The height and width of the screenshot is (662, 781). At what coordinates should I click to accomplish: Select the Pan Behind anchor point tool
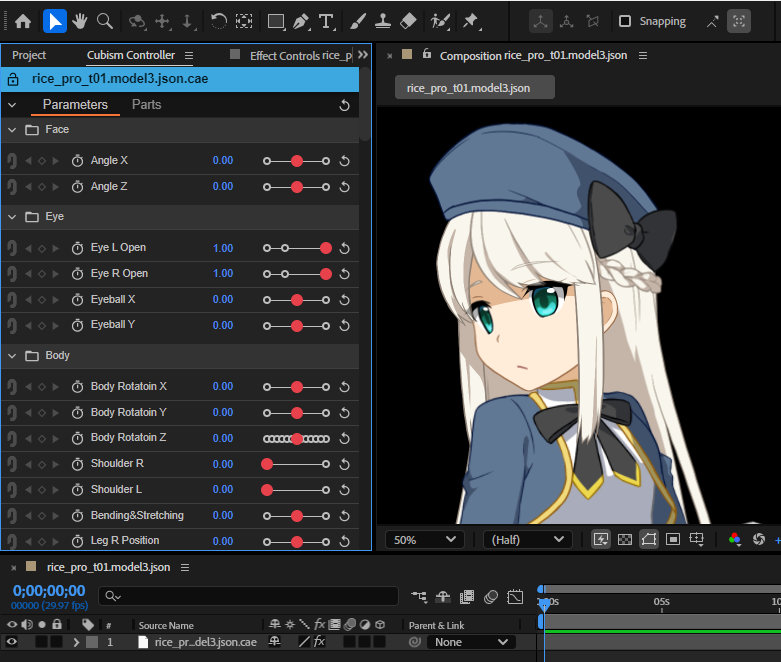pyautogui.click(x=244, y=21)
